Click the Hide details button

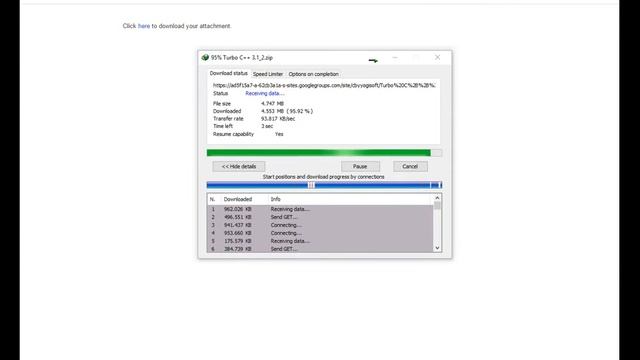[x=239, y=167]
